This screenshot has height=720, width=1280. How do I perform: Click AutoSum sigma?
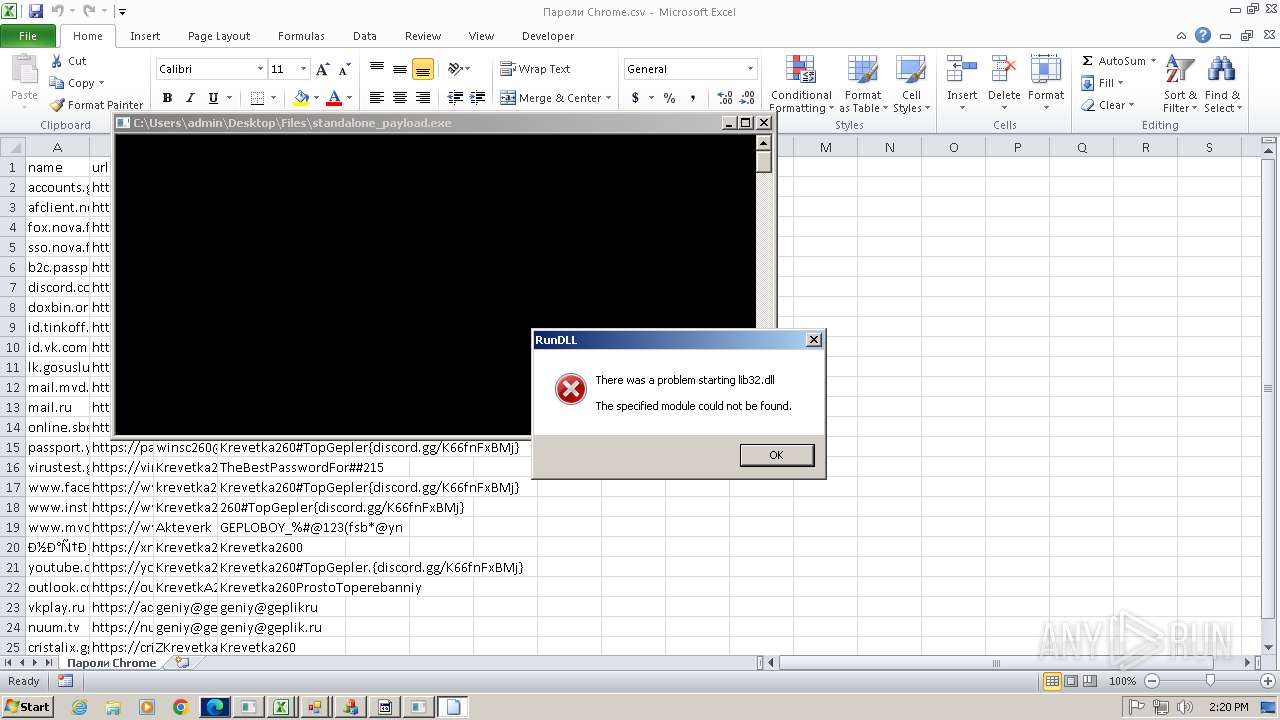(x=1088, y=61)
